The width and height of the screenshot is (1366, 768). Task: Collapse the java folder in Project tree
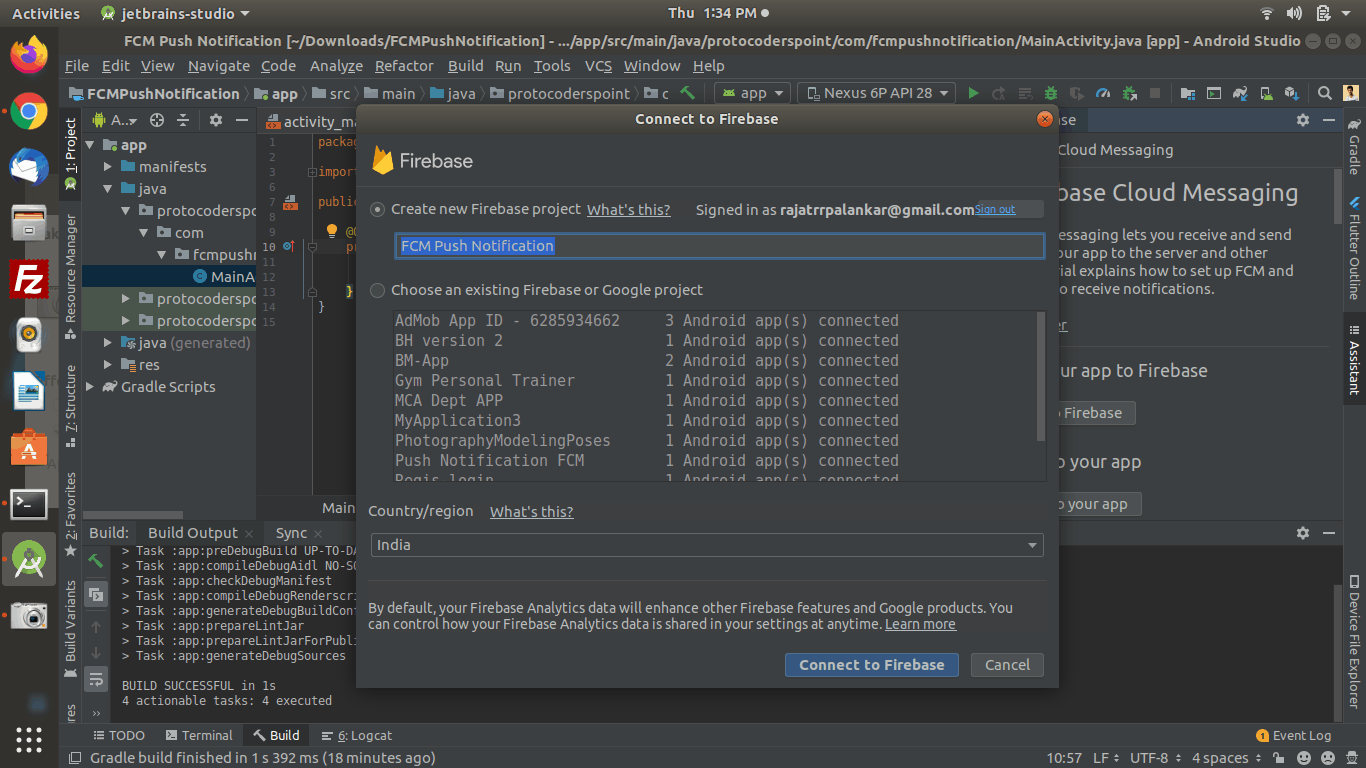point(107,188)
